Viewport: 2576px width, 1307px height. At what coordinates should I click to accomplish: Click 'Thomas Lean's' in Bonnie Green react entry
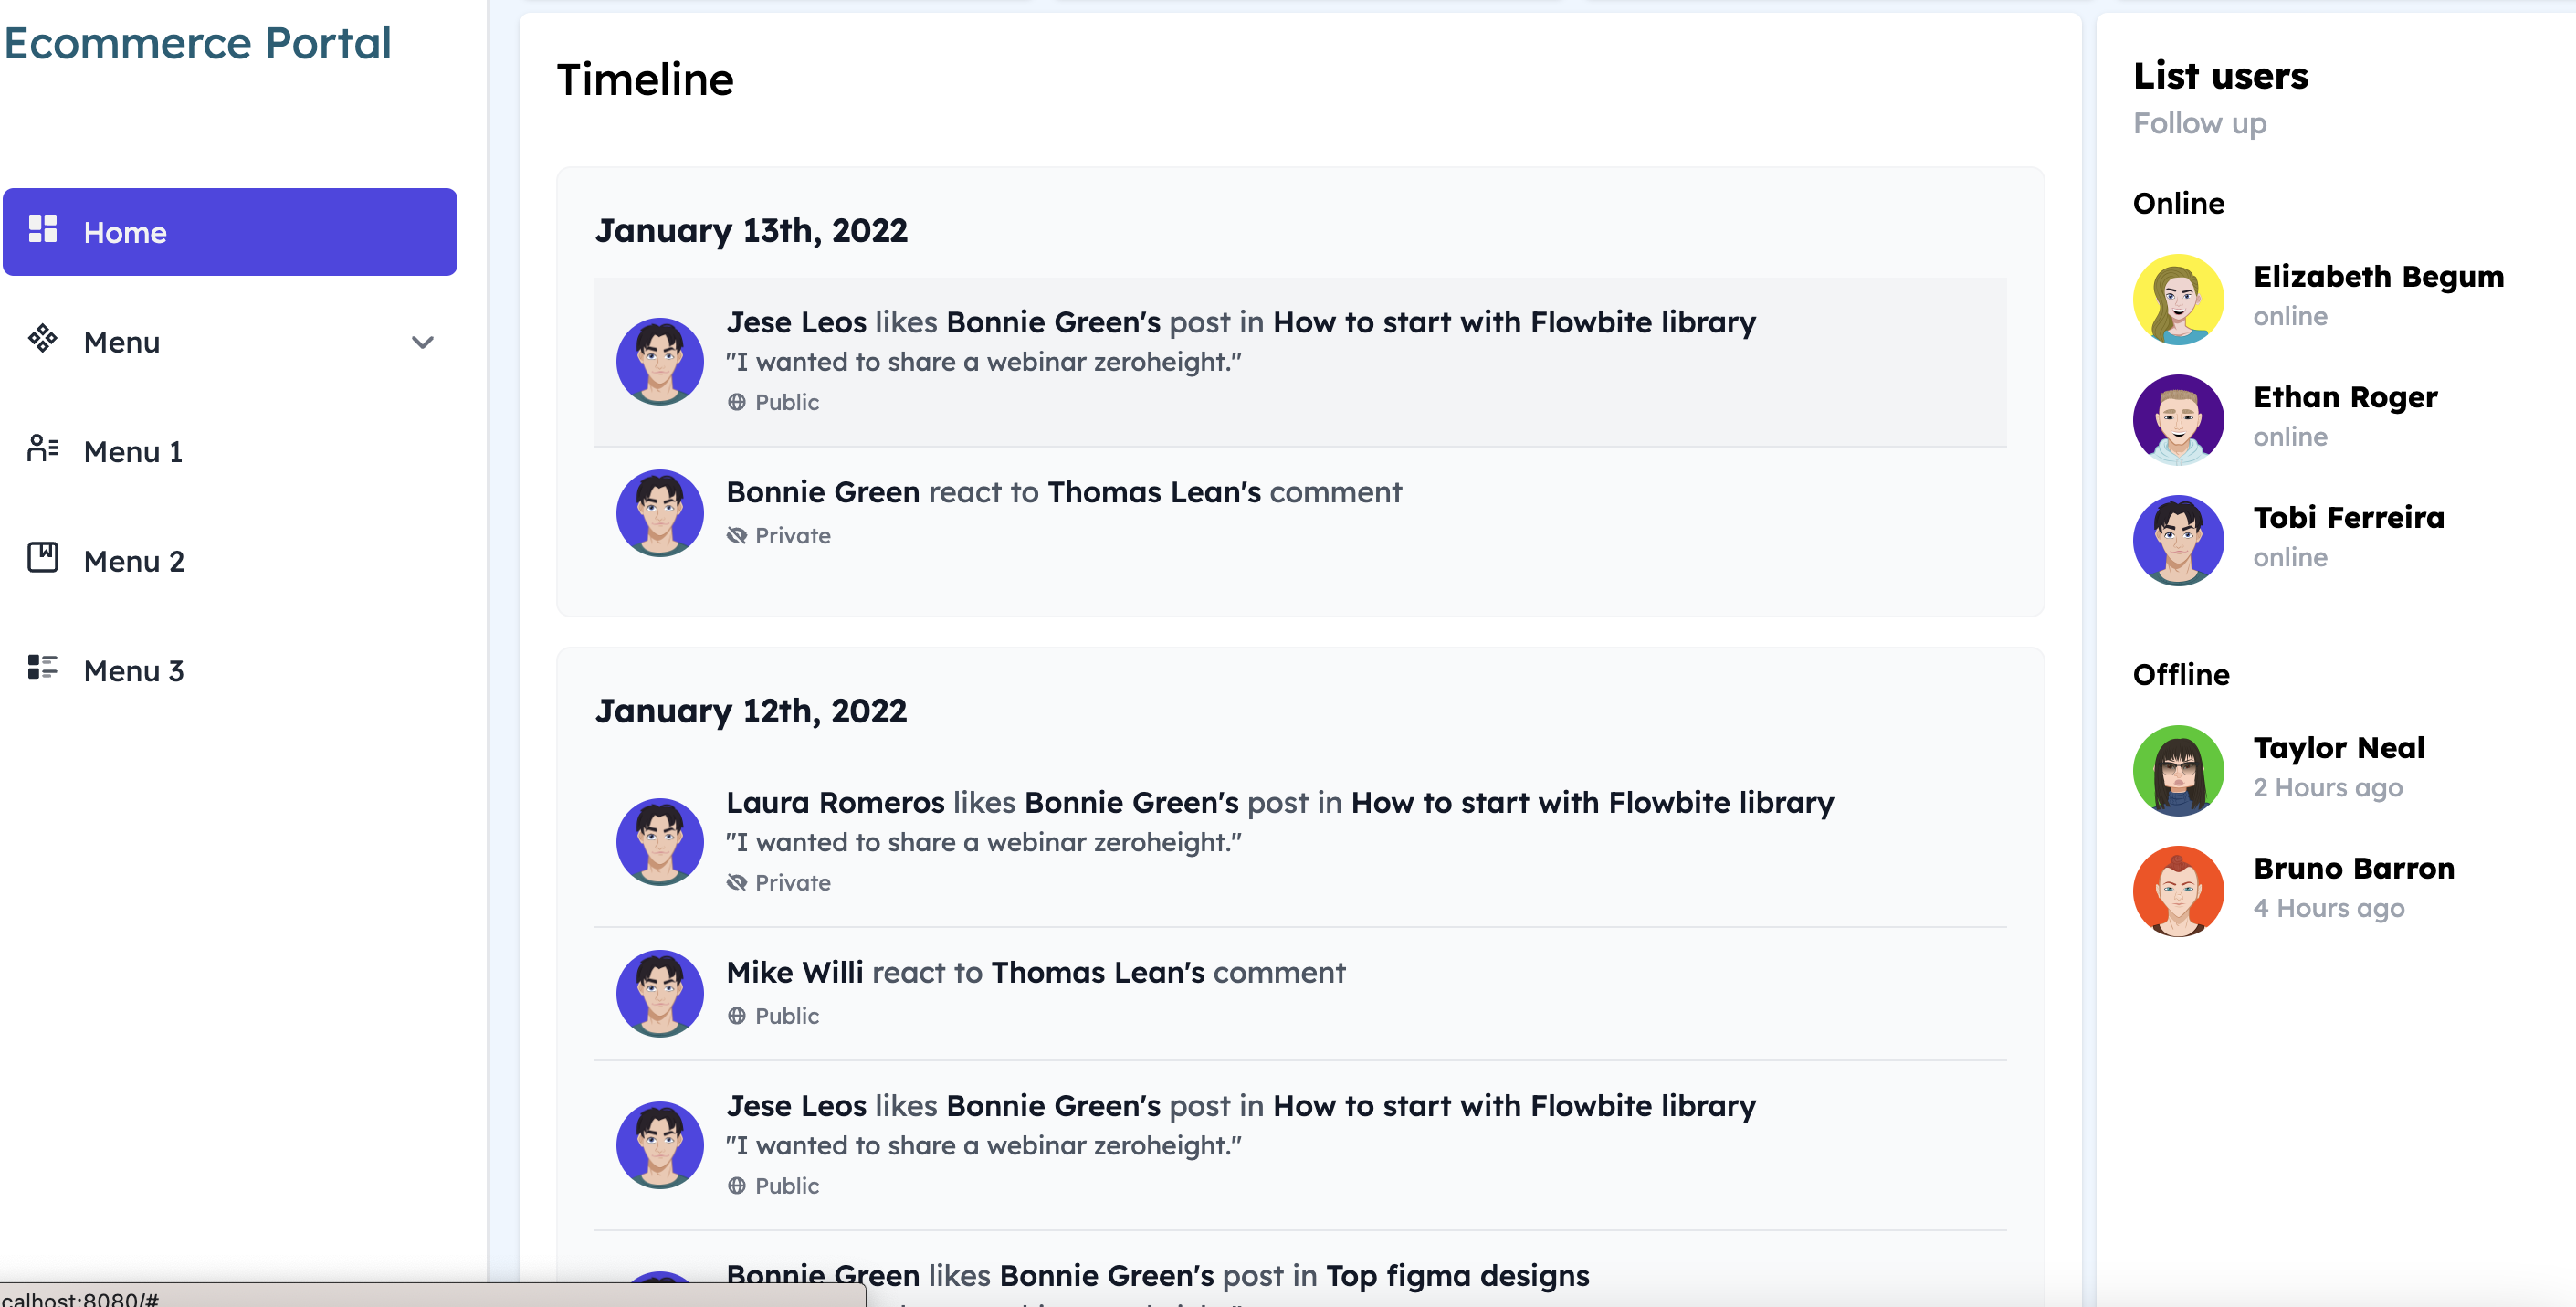click(1154, 492)
